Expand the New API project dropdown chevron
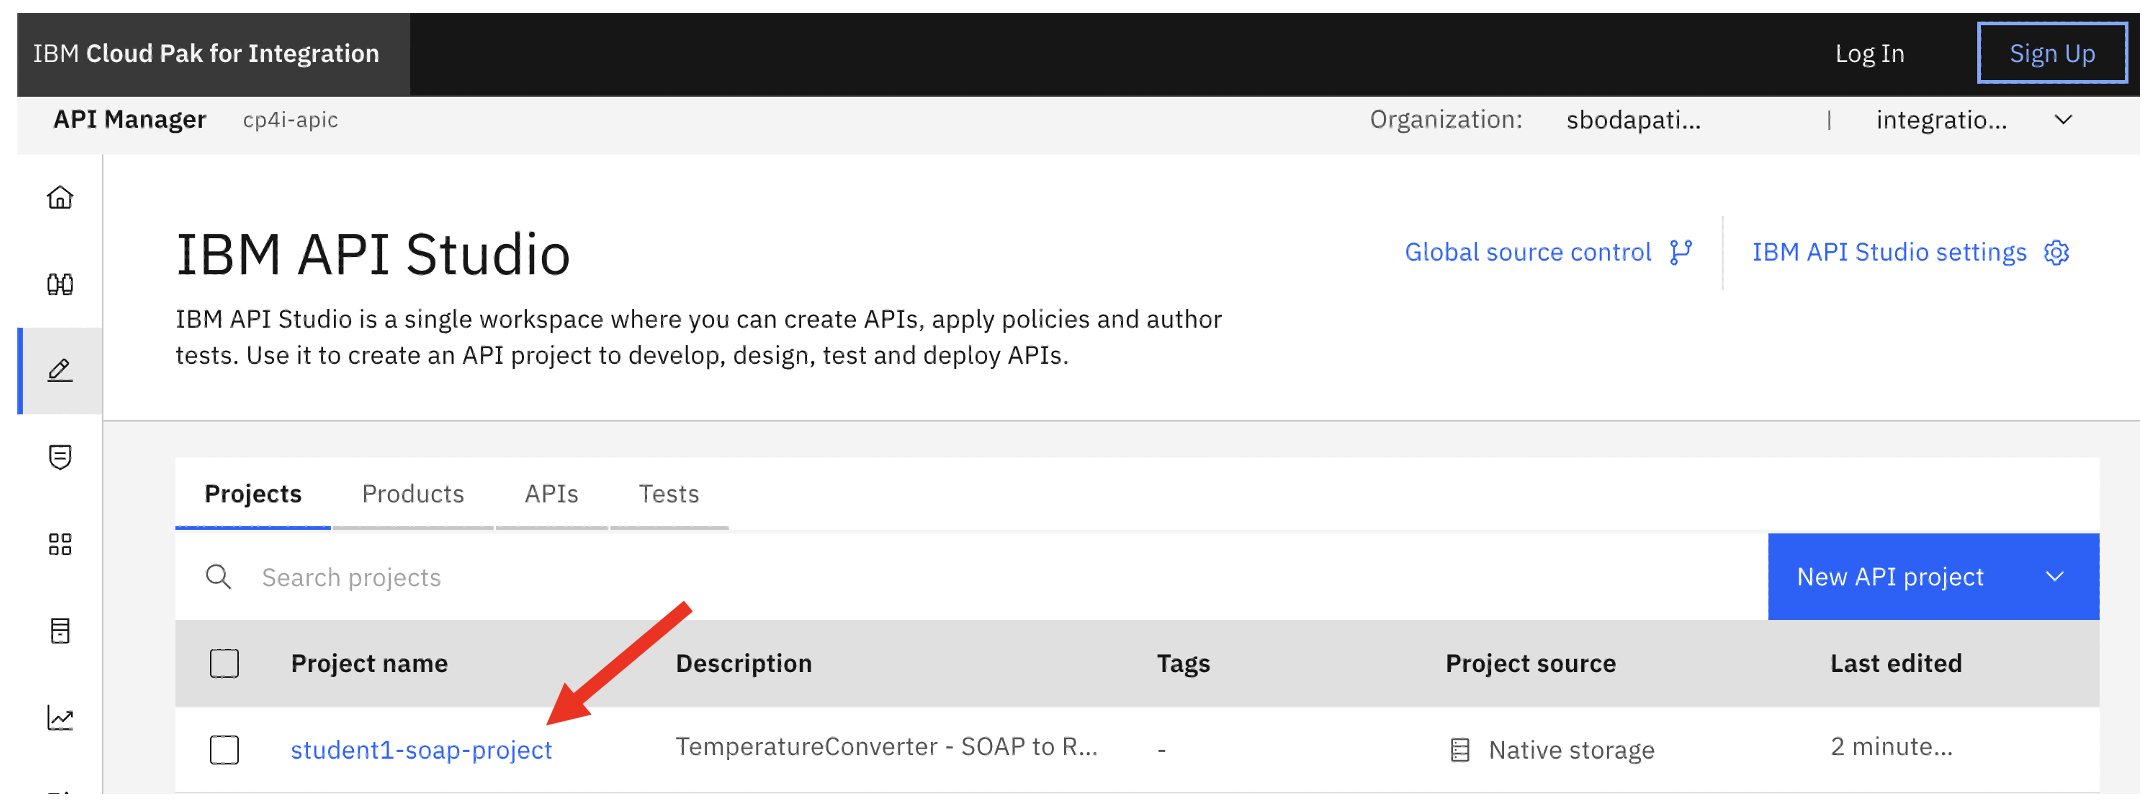2142x804 pixels. coord(2055,577)
